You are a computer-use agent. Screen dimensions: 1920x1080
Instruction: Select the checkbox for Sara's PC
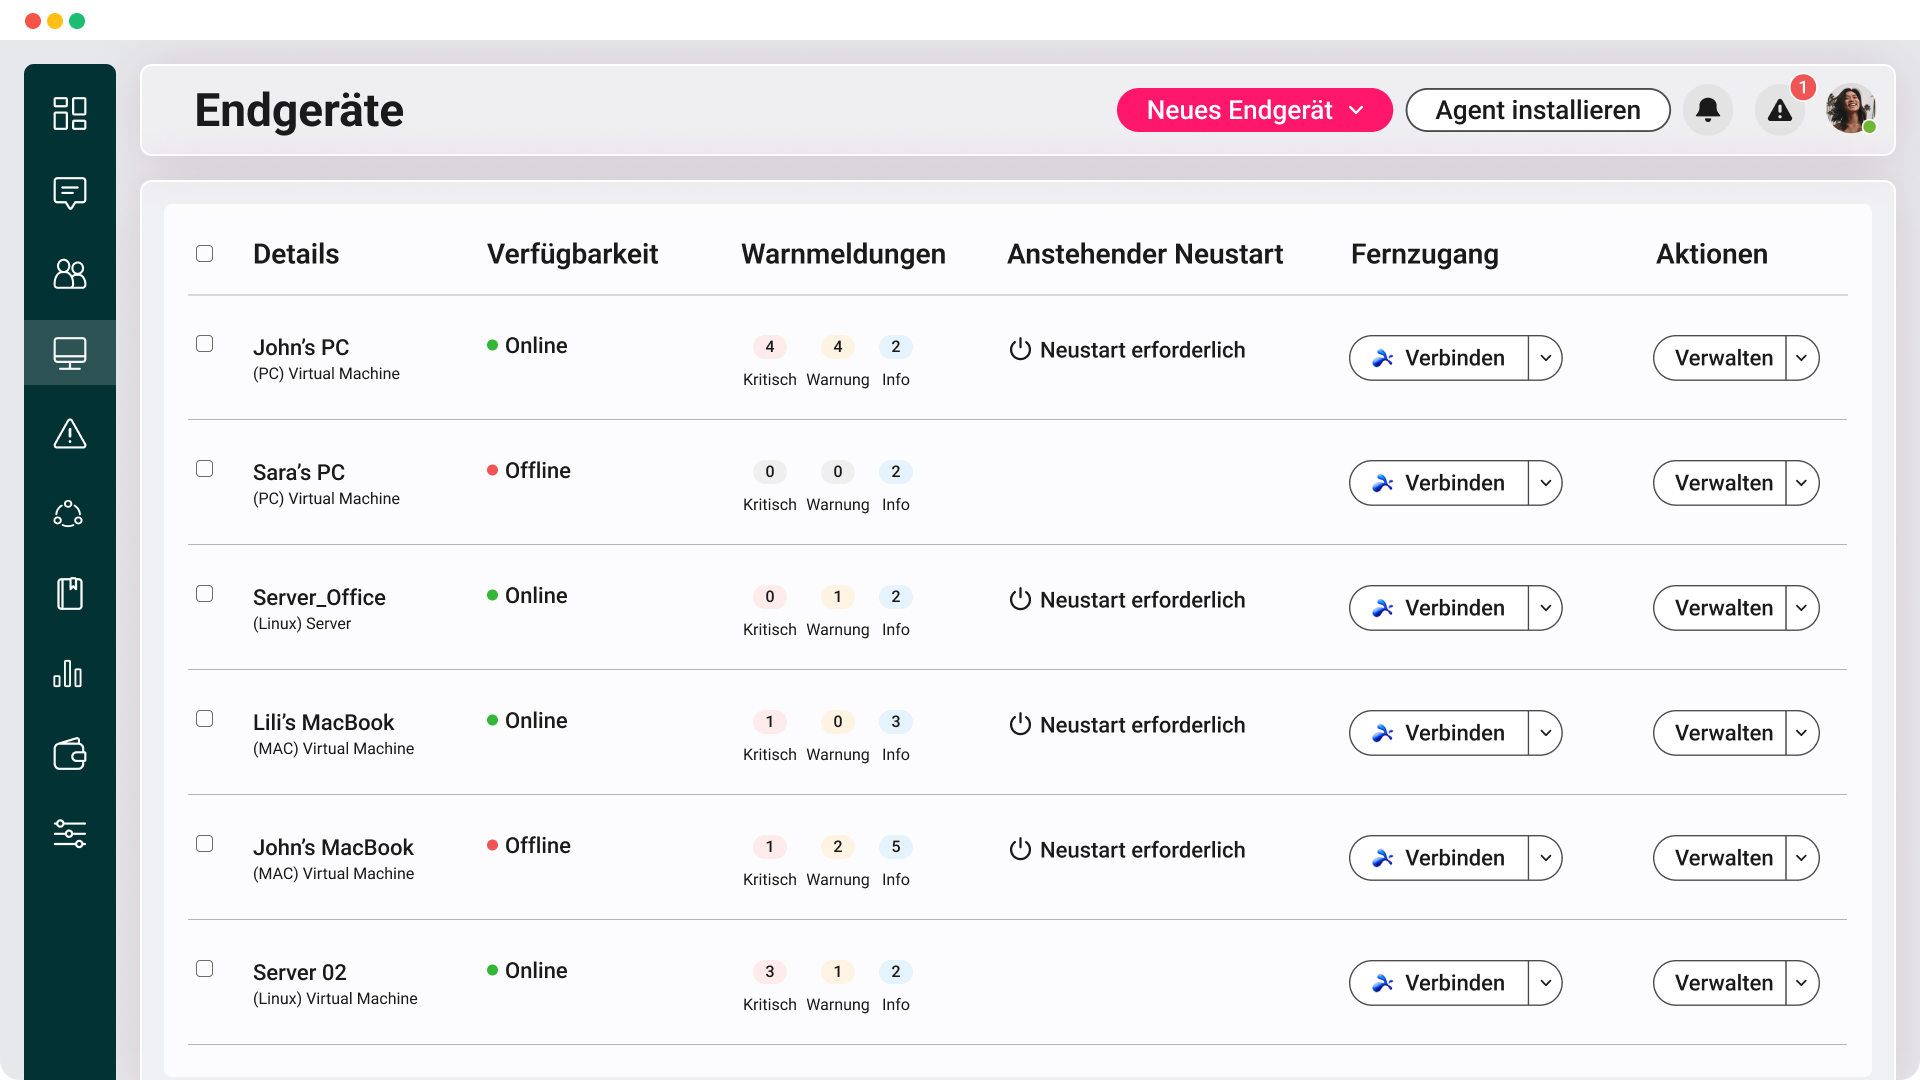pos(205,468)
